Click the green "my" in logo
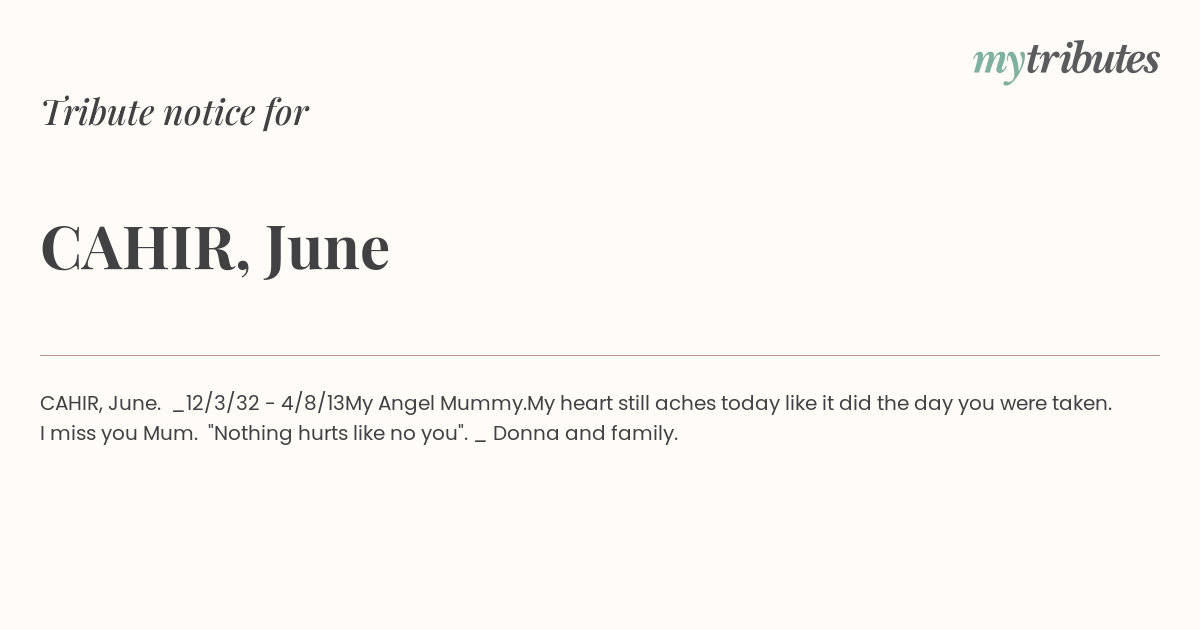The height and width of the screenshot is (630, 1200). coord(999,65)
